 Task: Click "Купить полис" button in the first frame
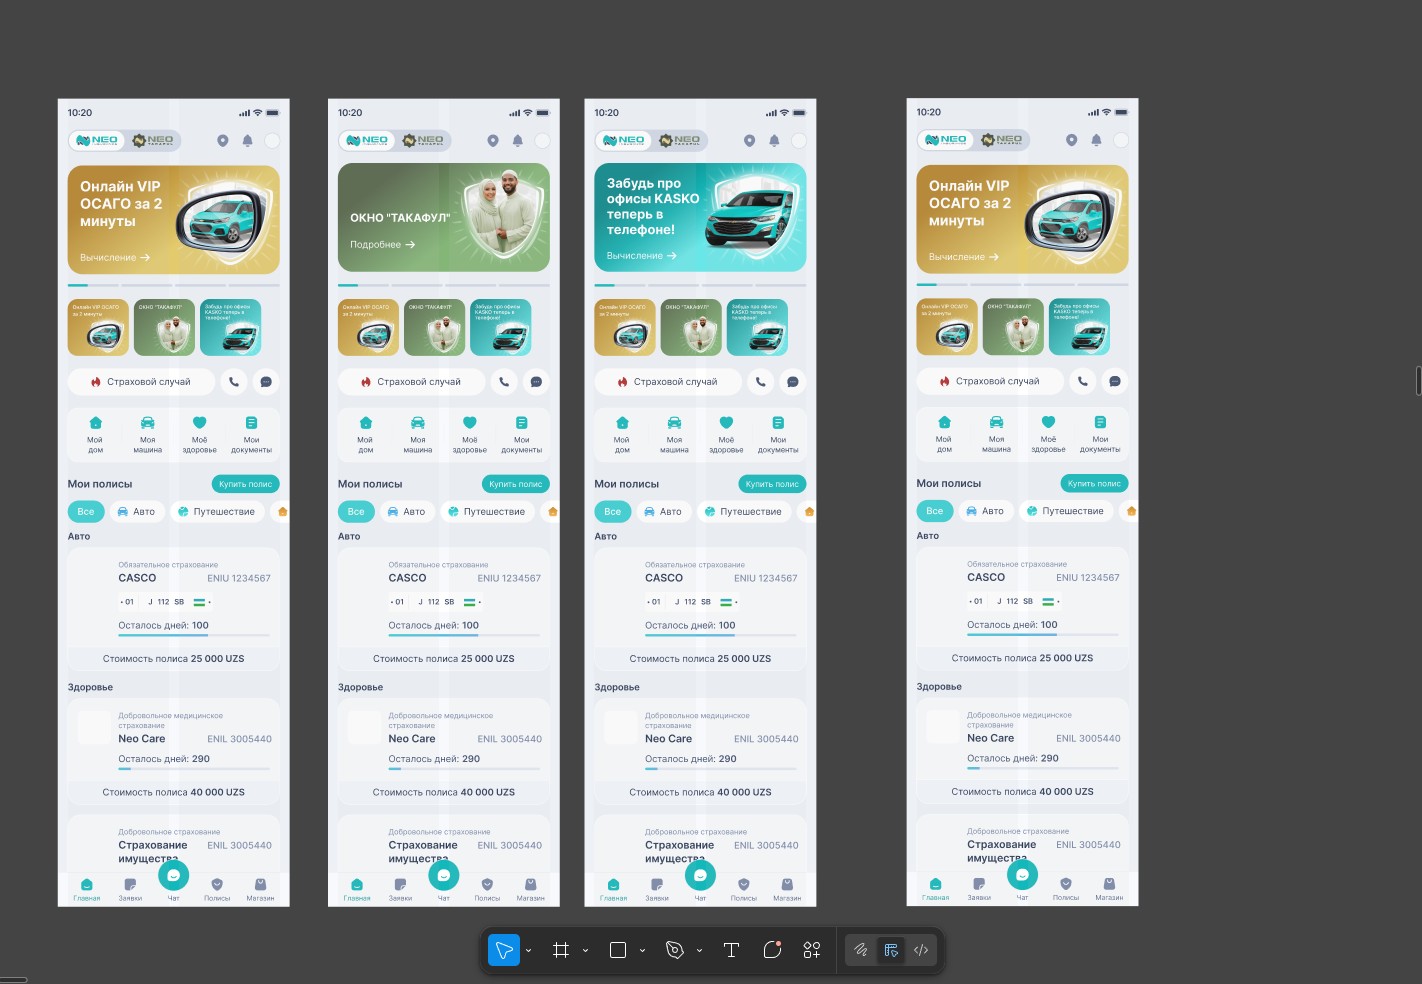click(245, 484)
